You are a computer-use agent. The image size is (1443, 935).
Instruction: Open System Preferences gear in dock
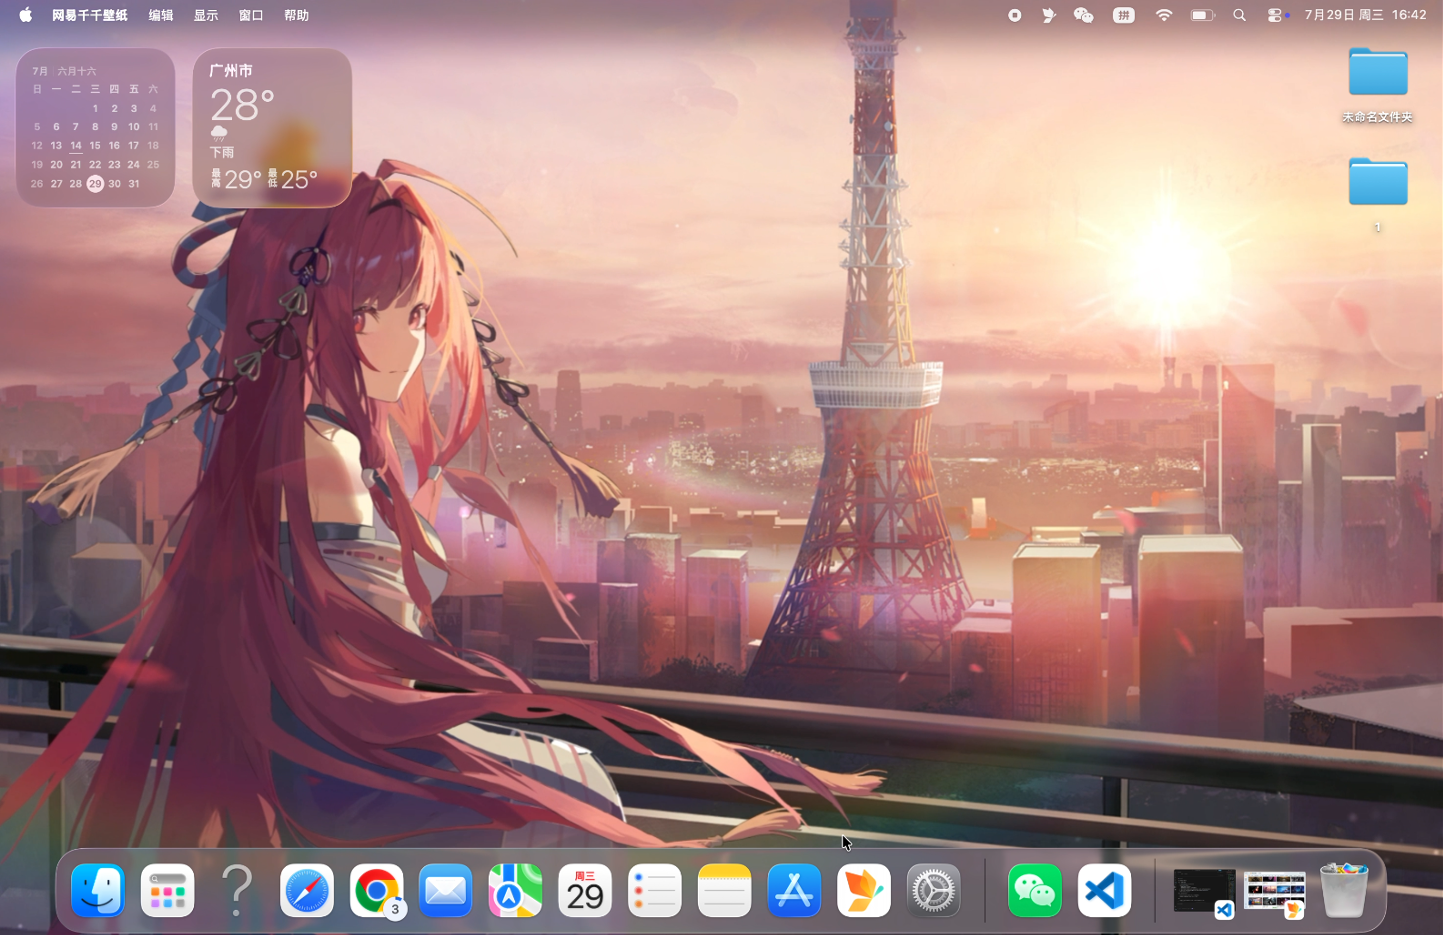click(934, 890)
